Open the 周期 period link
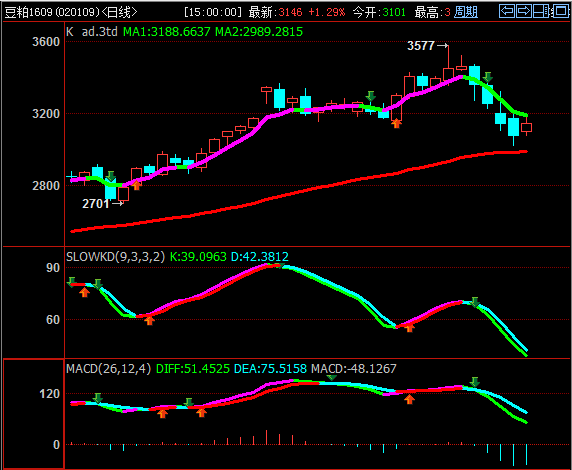Screen dimensions: 572x470 tap(466, 12)
